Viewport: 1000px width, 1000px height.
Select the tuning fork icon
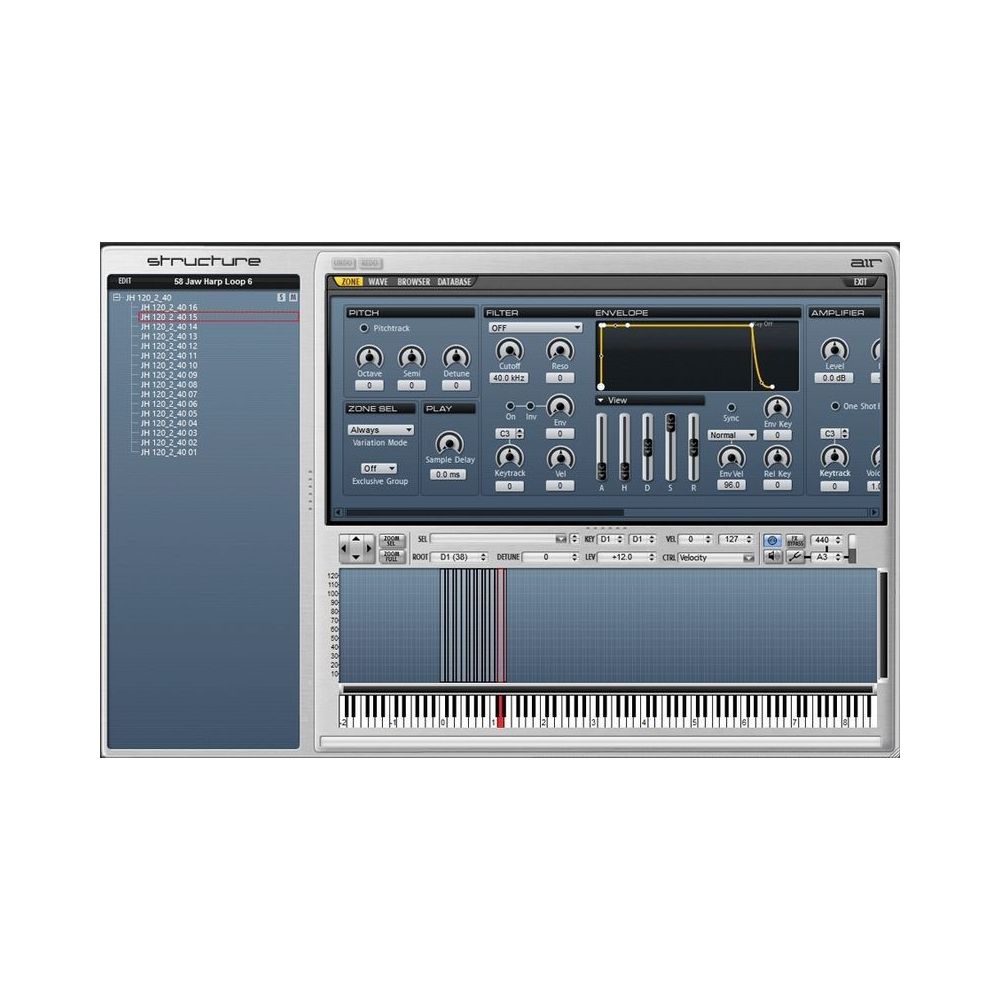(x=795, y=555)
